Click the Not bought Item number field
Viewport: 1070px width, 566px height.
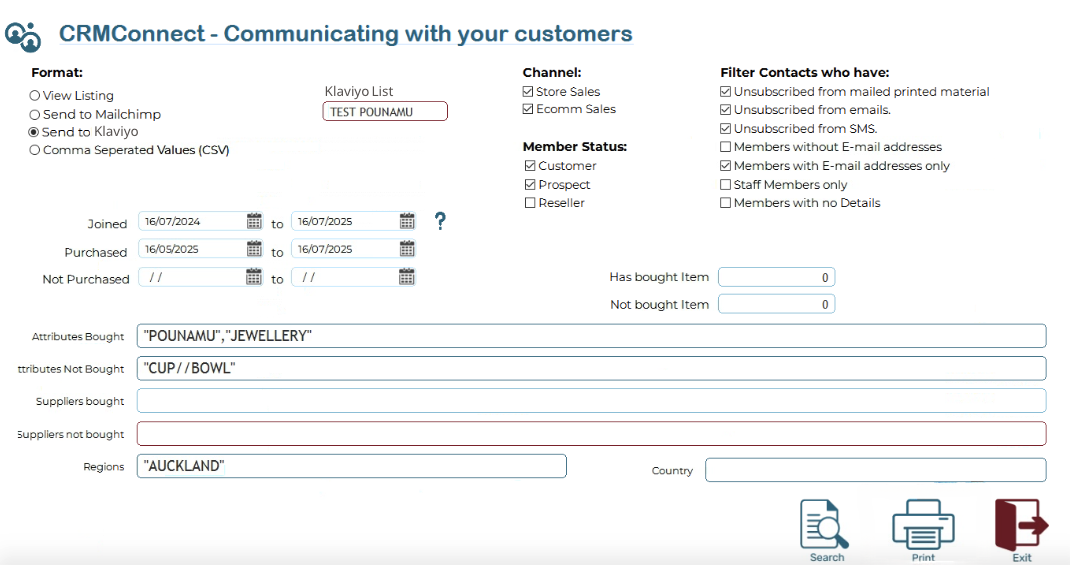click(777, 305)
